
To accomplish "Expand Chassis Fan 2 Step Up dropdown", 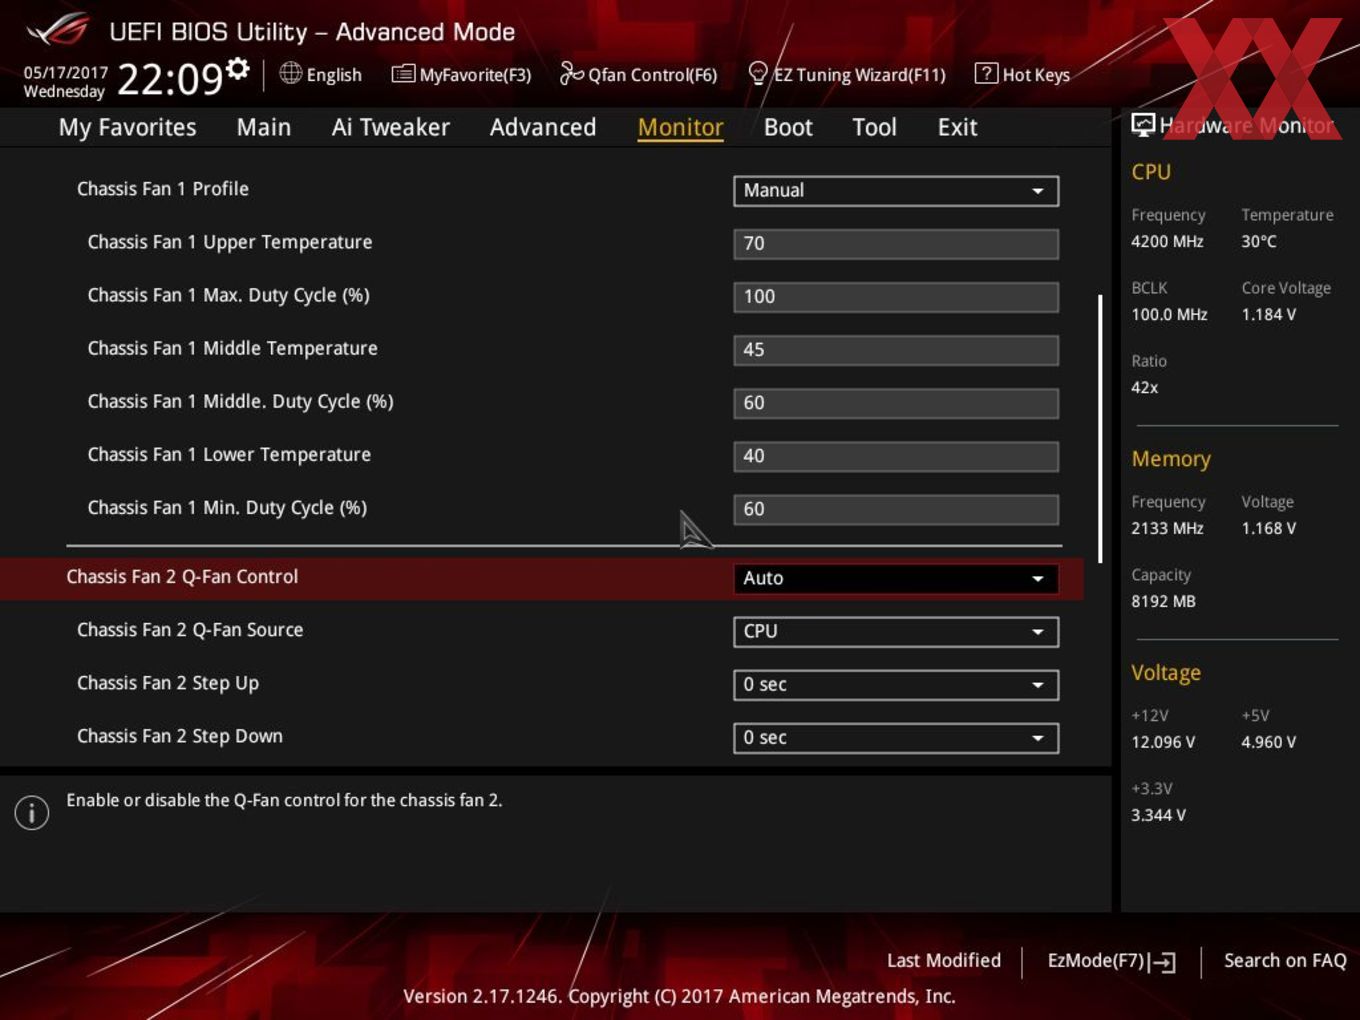I will point(896,684).
